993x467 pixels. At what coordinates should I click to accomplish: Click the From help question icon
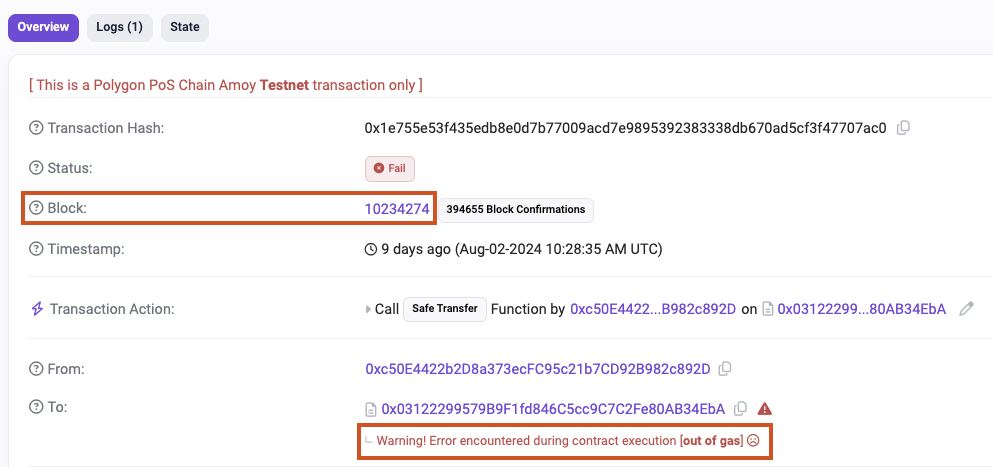pyautogui.click(x=36, y=369)
